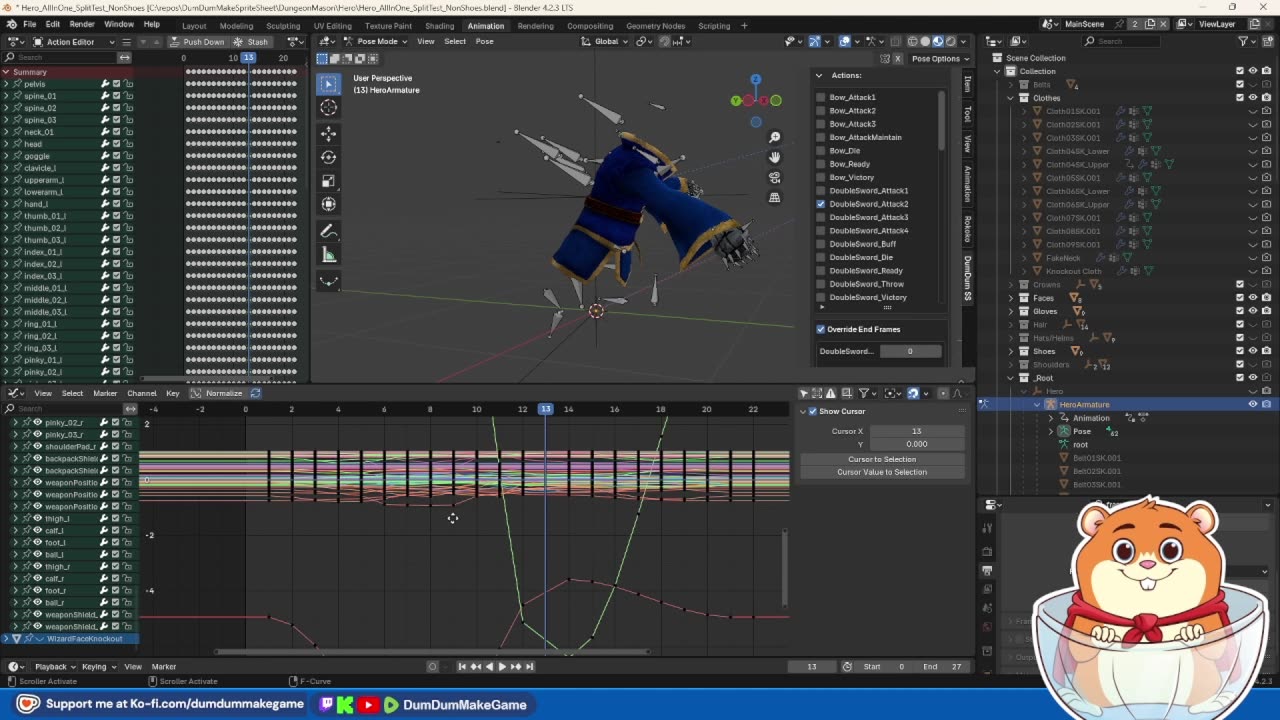Image resolution: width=1280 pixels, height=720 pixels.
Task: Click the viewport zoom magnifier gizmo
Action: (775, 137)
